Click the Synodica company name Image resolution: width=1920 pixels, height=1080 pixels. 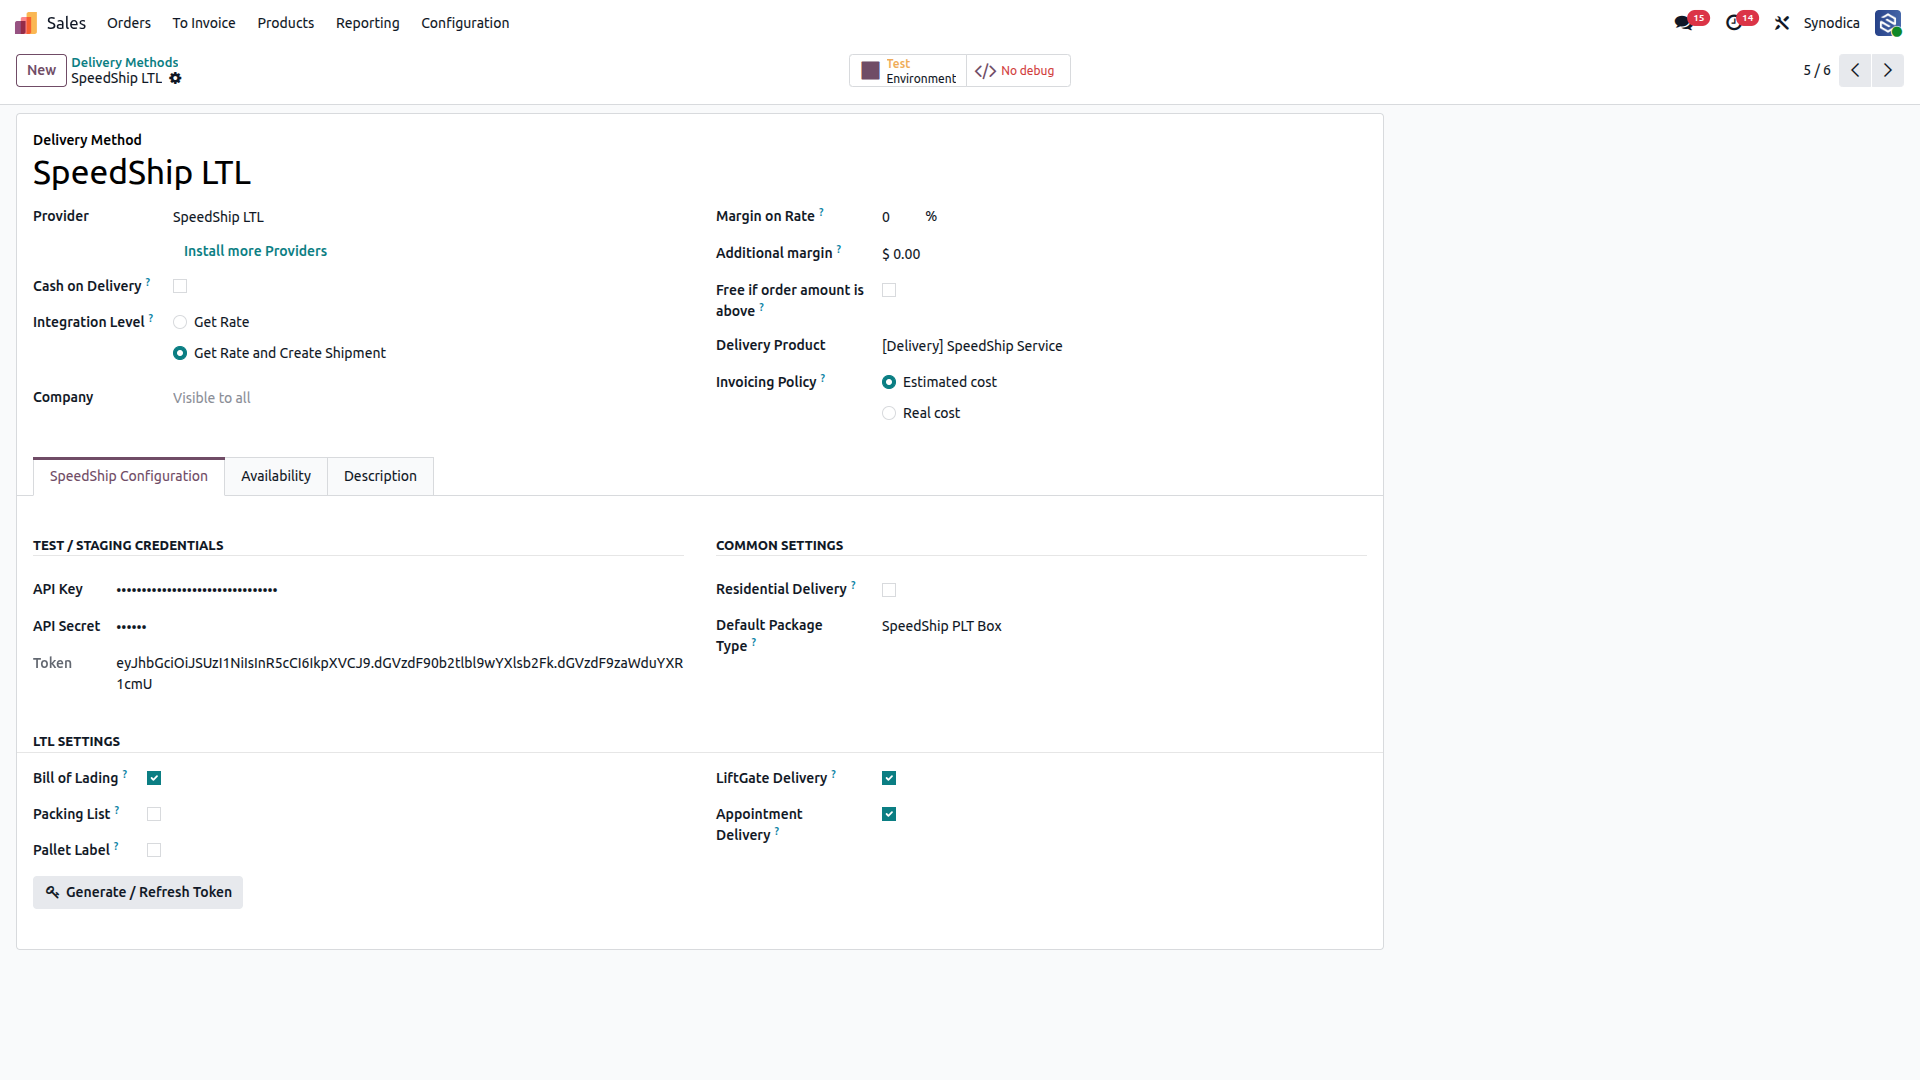coord(1832,23)
